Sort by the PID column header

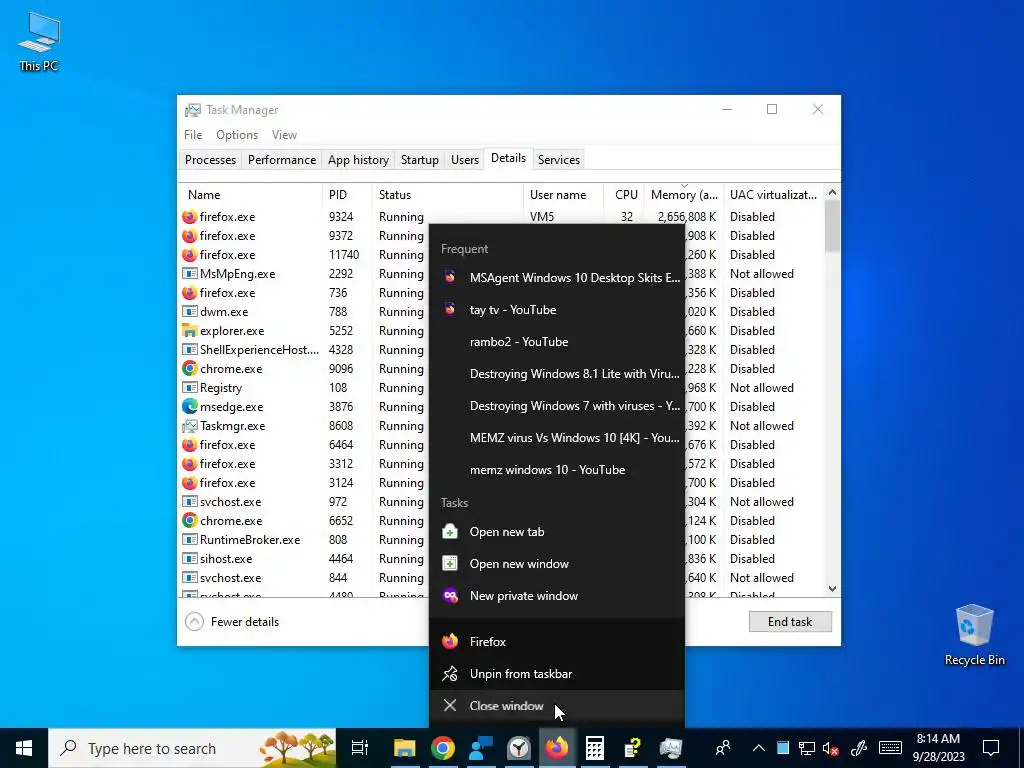pyautogui.click(x=347, y=195)
